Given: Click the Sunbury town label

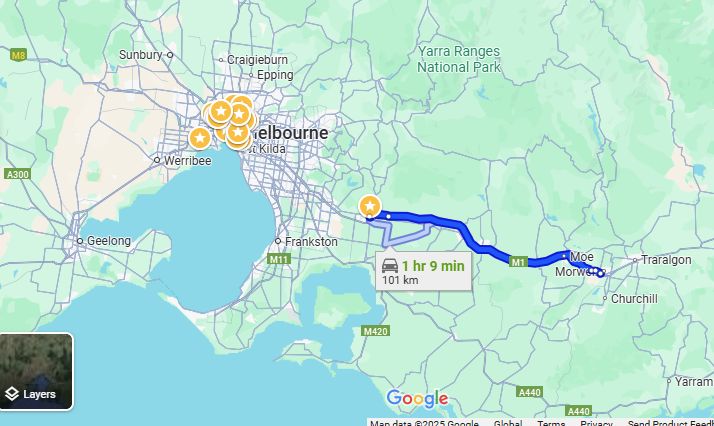Looking at the screenshot, I should tap(141, 55).
